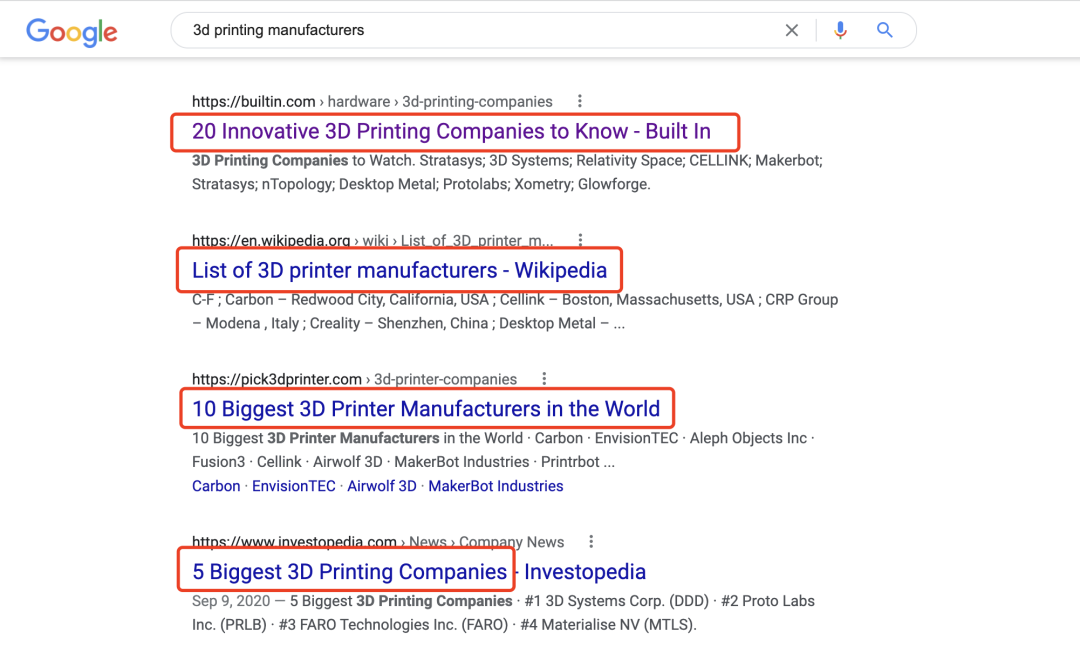
Task: Follow the Airwolf 3D sitelink
Action: click(382, 486)
